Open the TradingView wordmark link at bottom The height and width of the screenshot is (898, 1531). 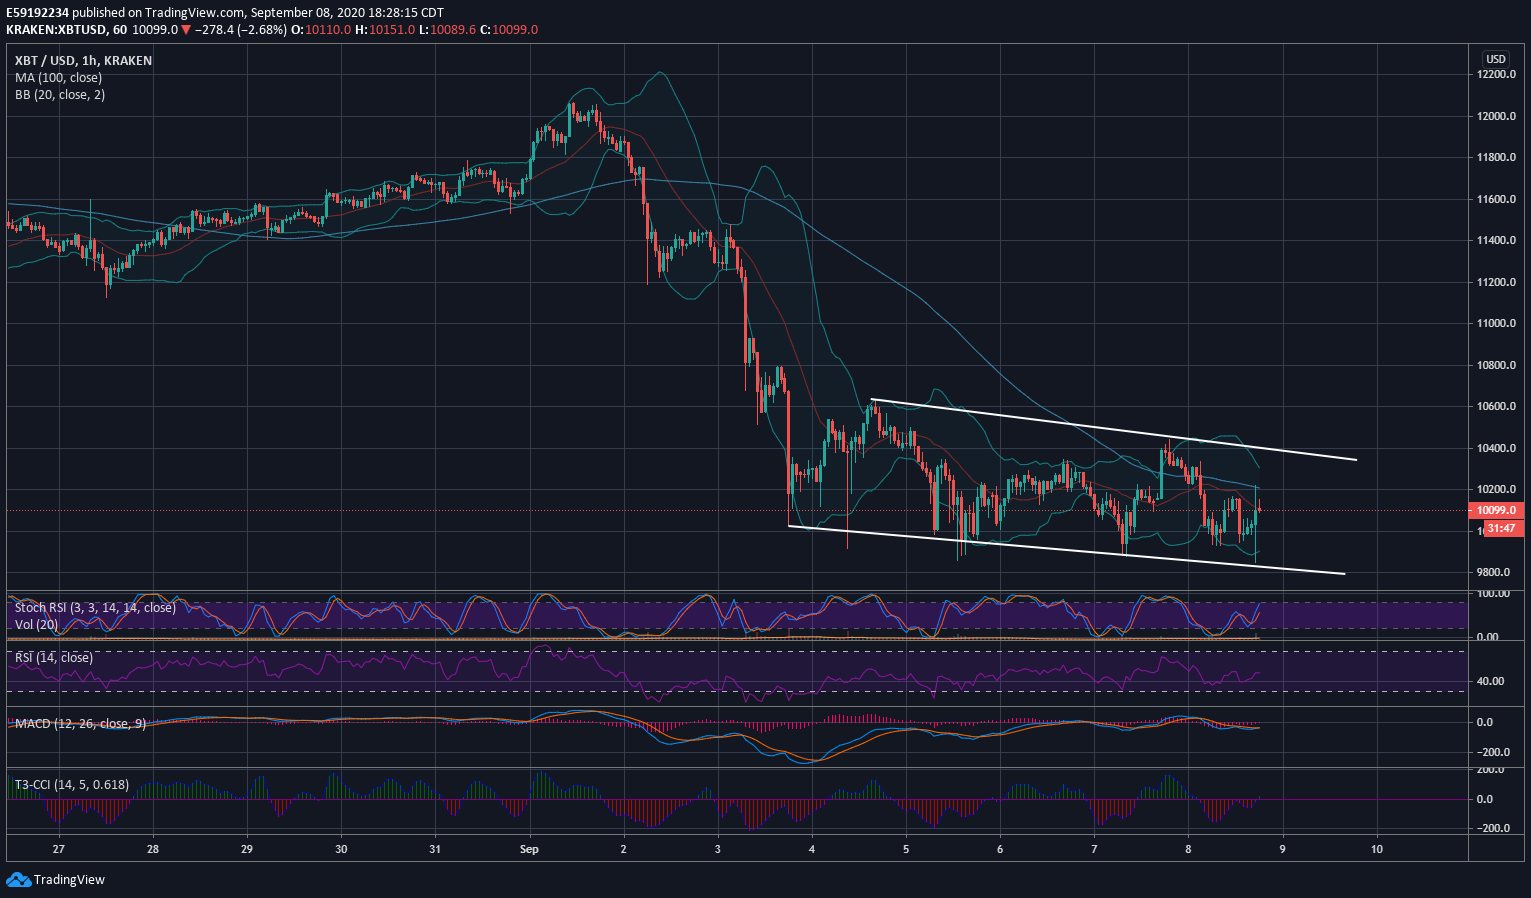point(69,880)
